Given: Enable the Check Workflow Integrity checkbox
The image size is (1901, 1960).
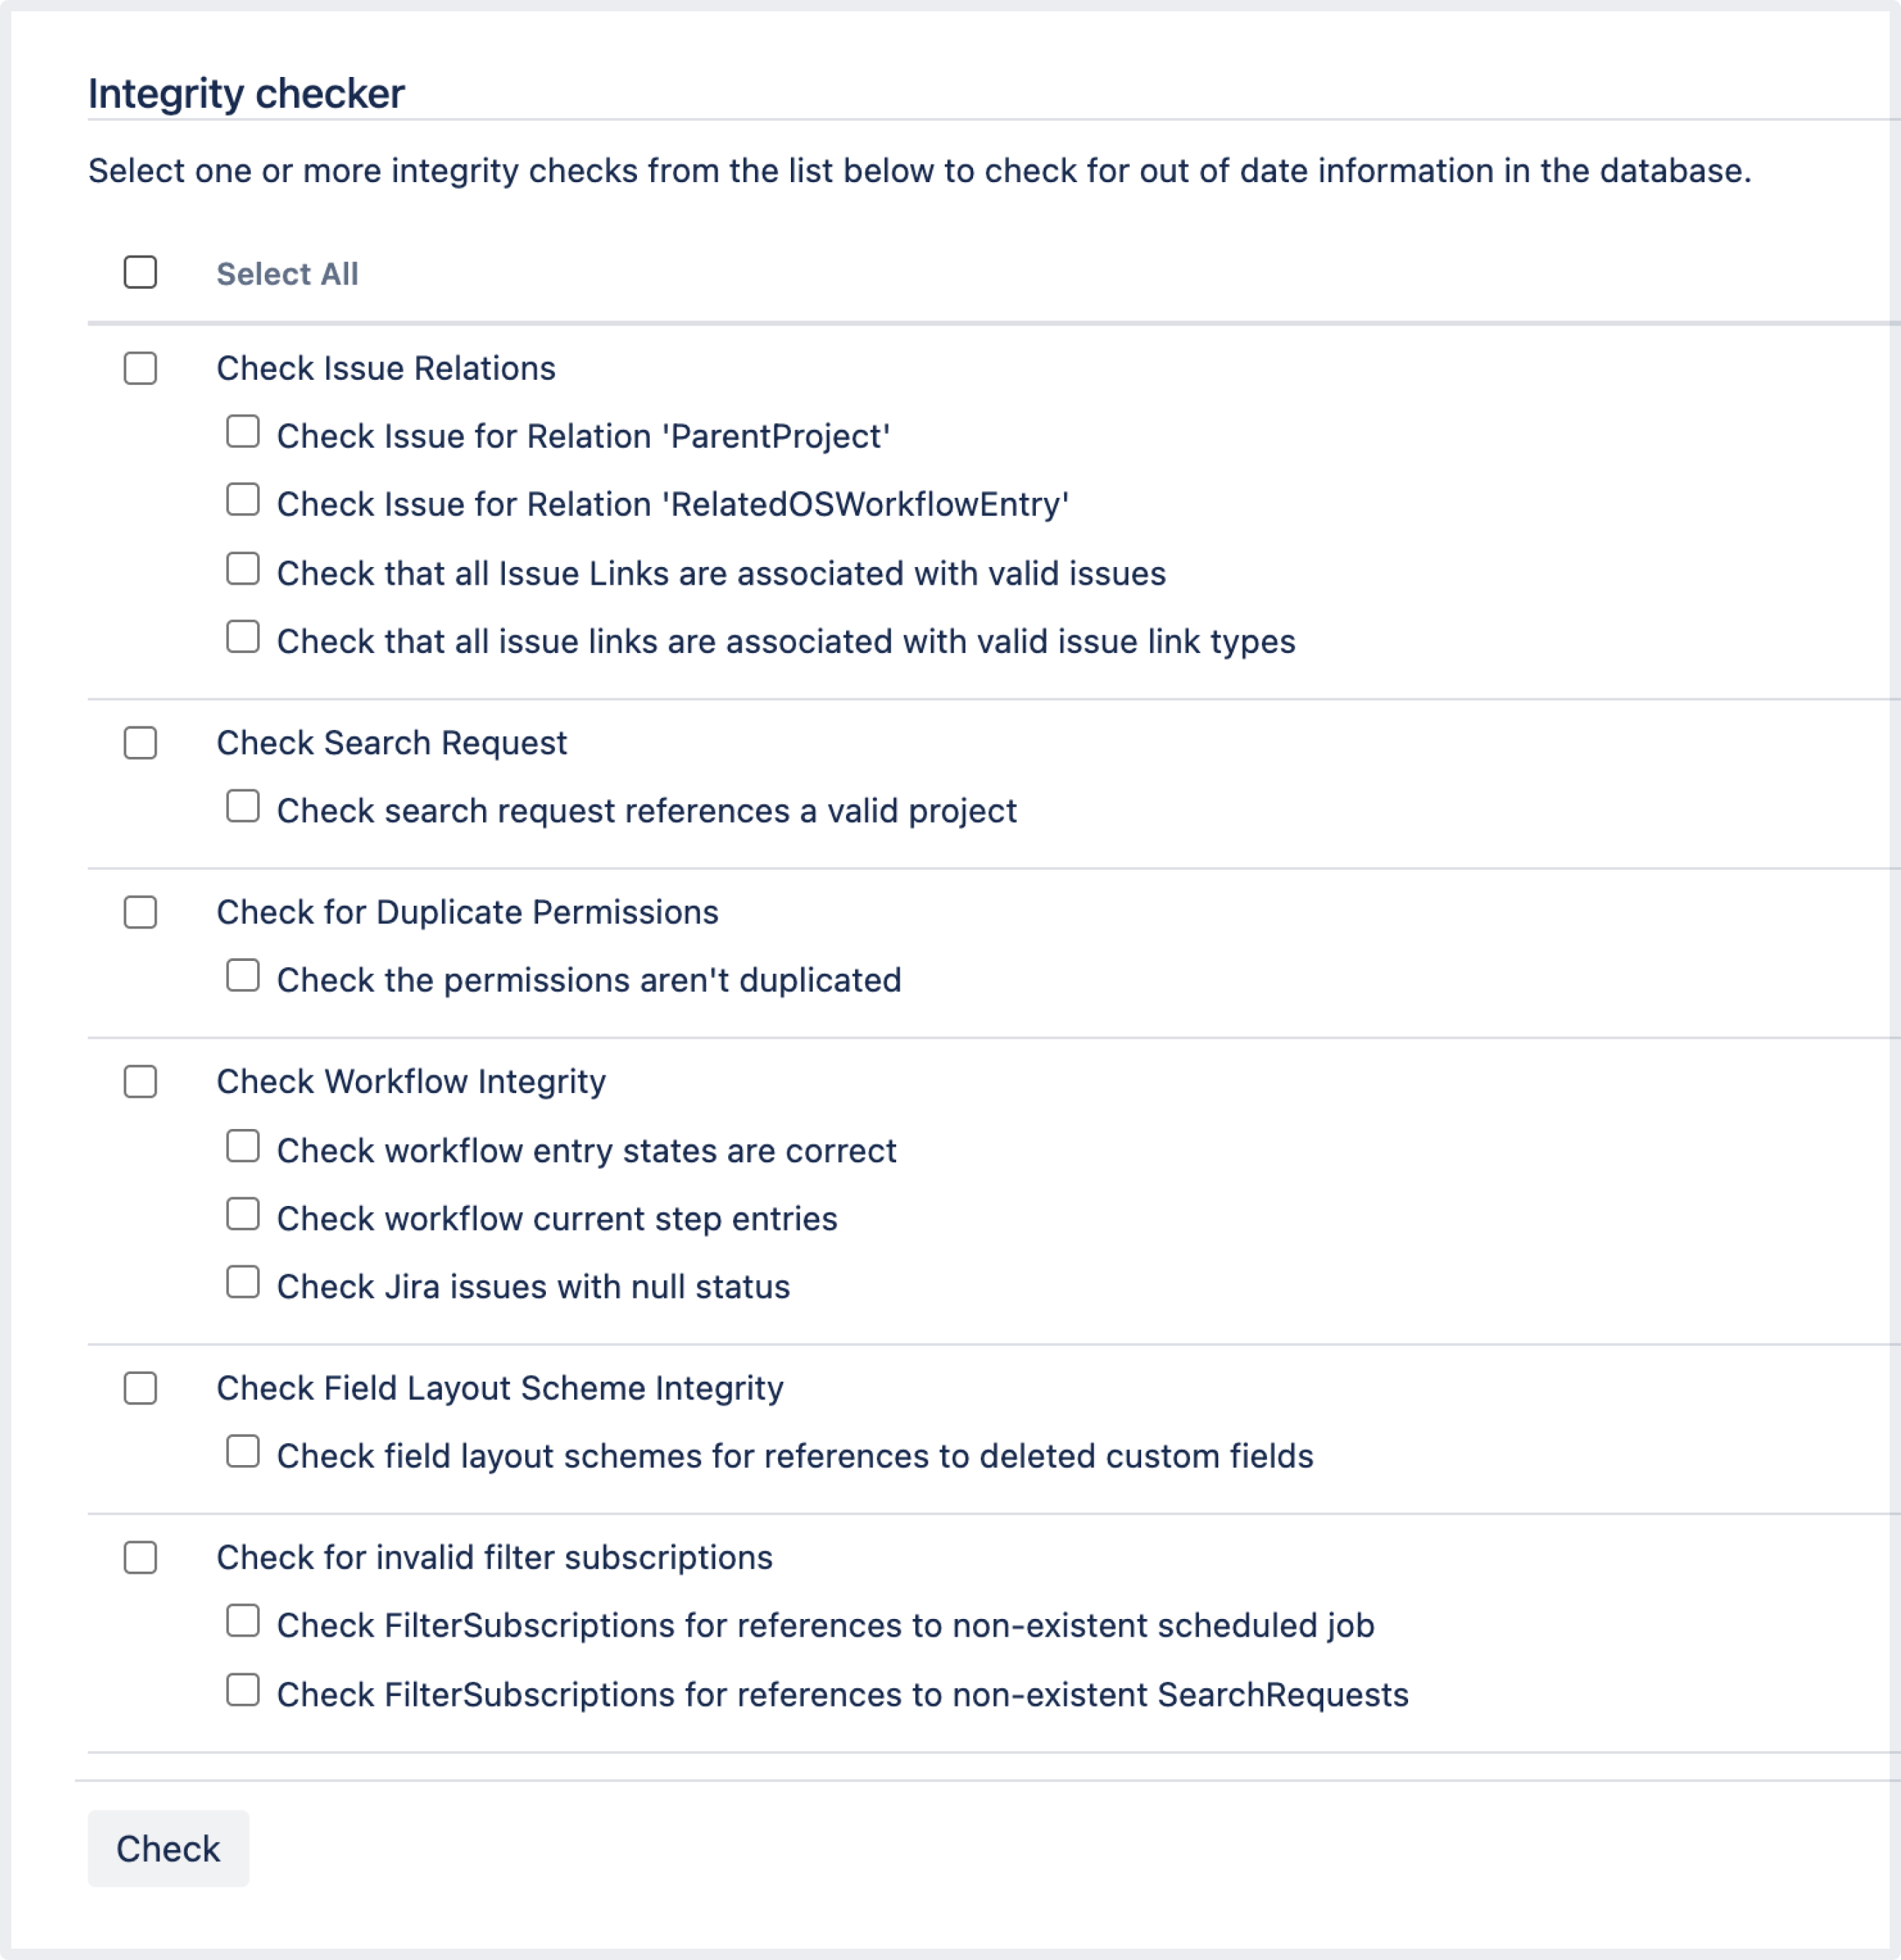Looking at the screenshot, I should [x=140, y=1082].
